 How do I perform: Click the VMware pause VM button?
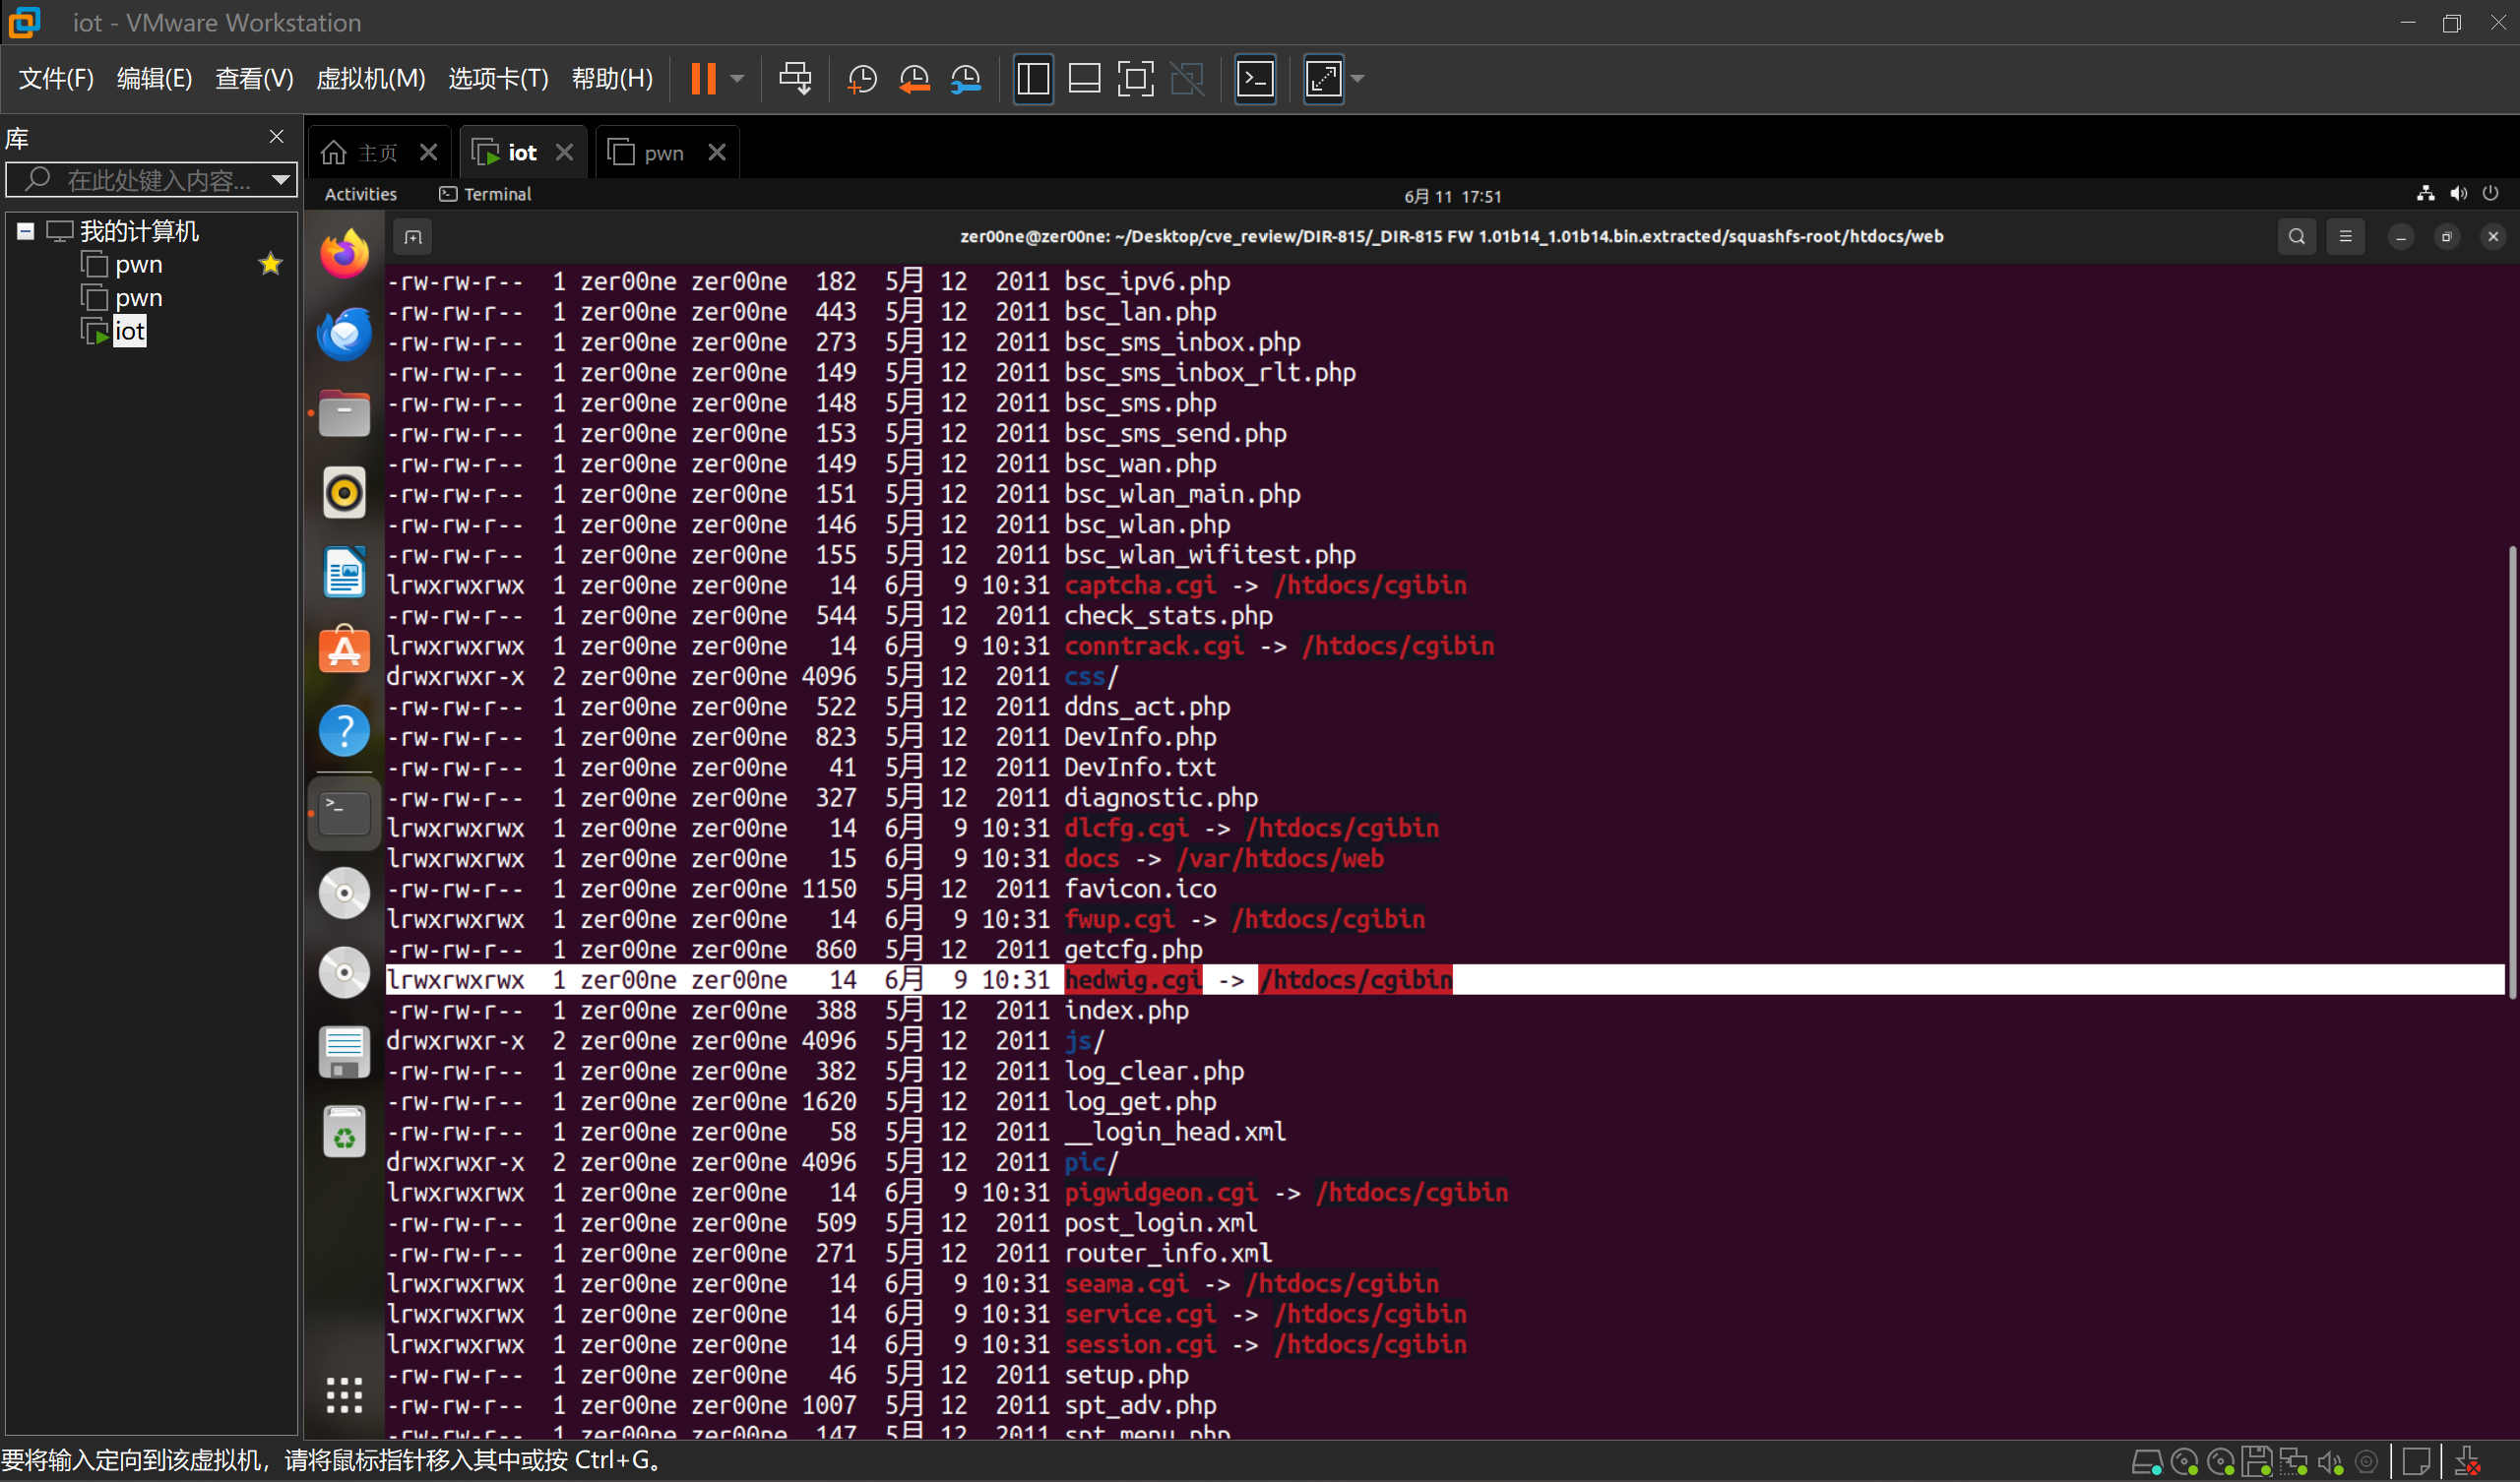point(703,78)
